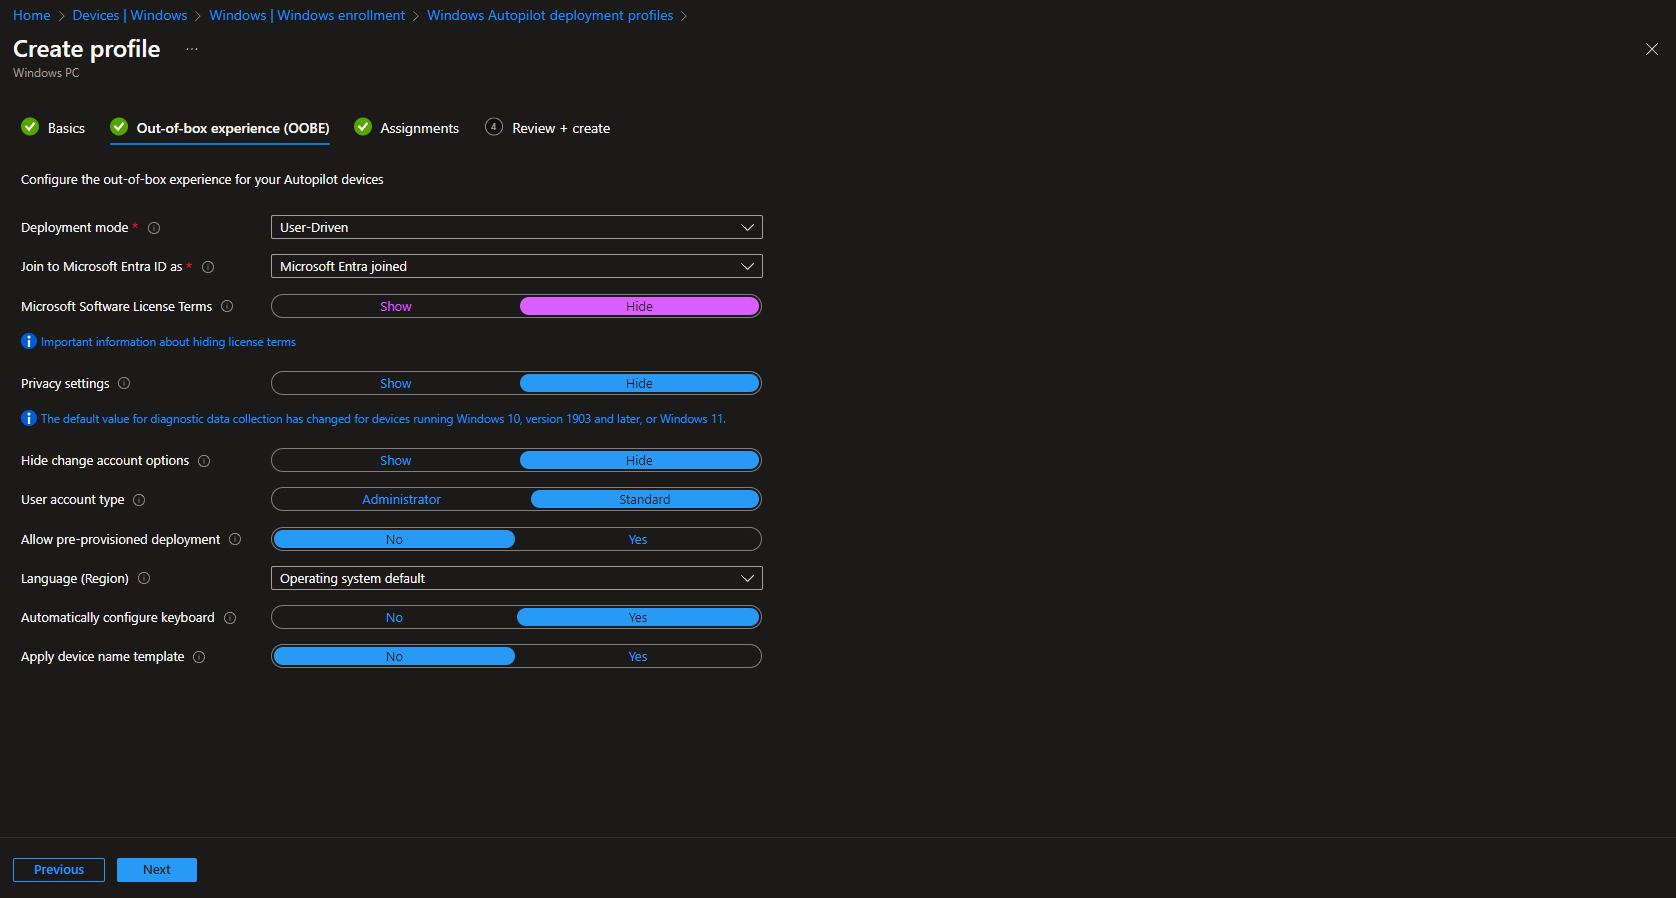
Task: Select No for Apply device name template
Action: click(x=394, y=656)
